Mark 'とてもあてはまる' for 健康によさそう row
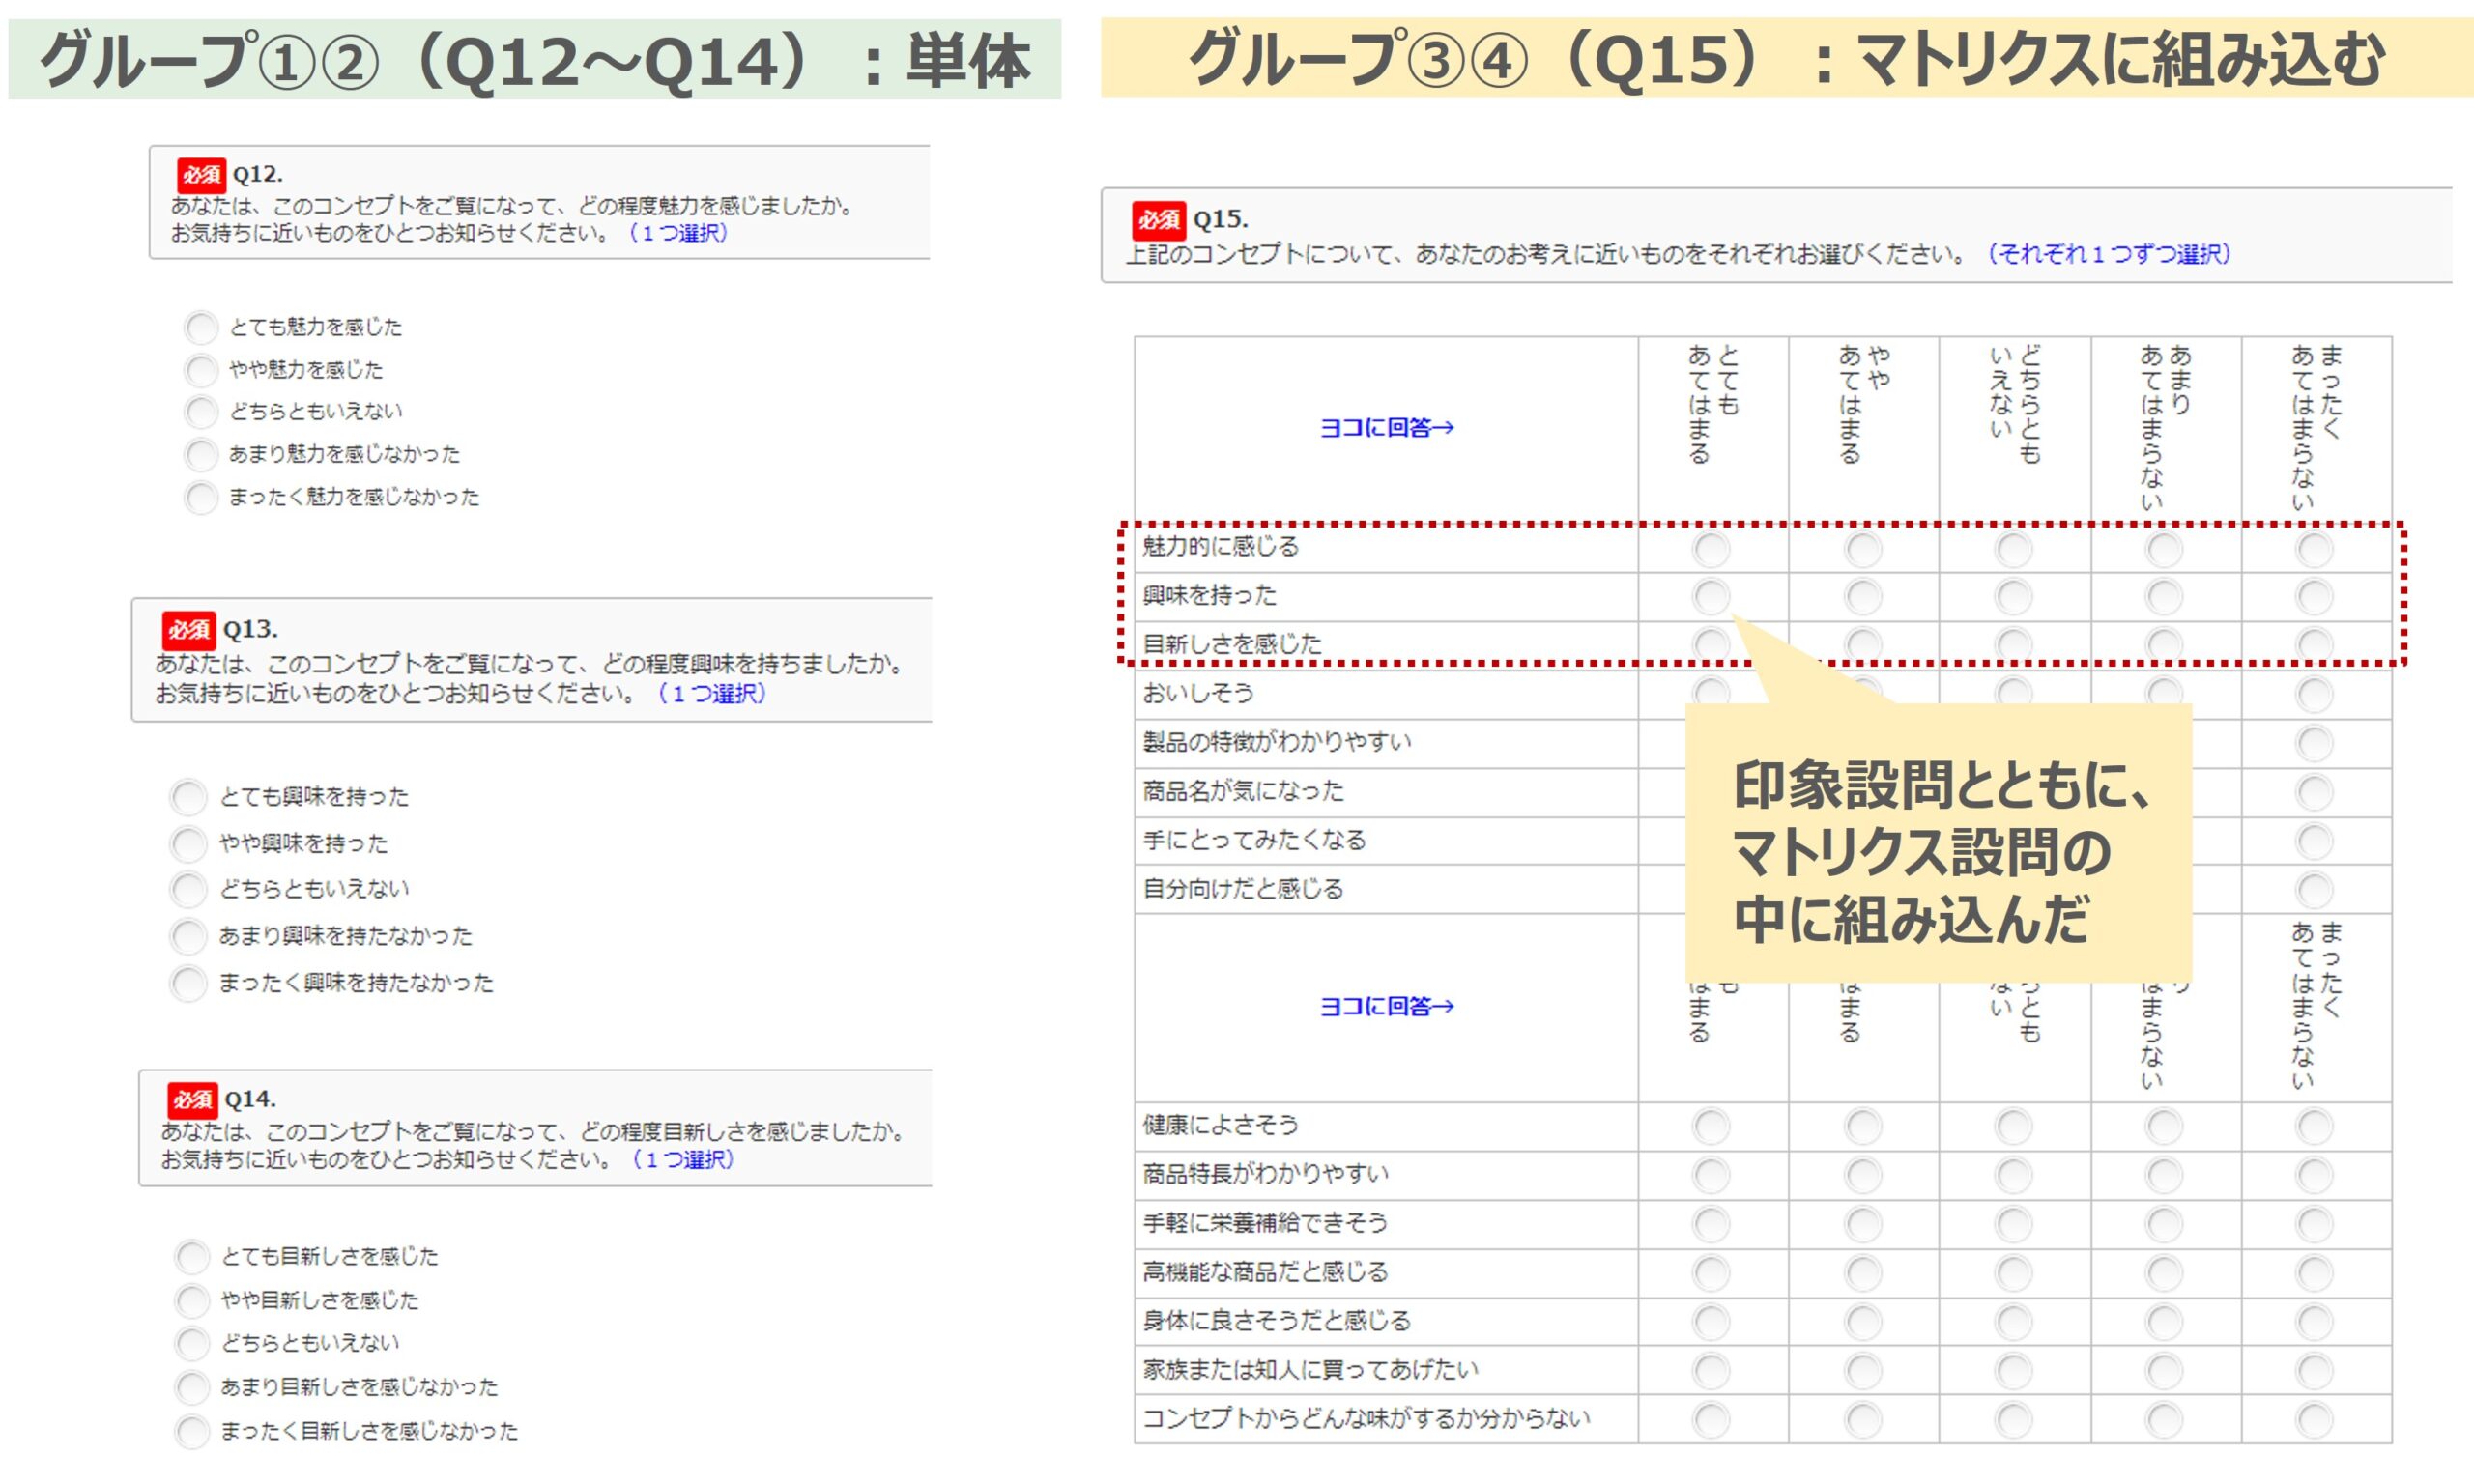 click(1711, 1126)
